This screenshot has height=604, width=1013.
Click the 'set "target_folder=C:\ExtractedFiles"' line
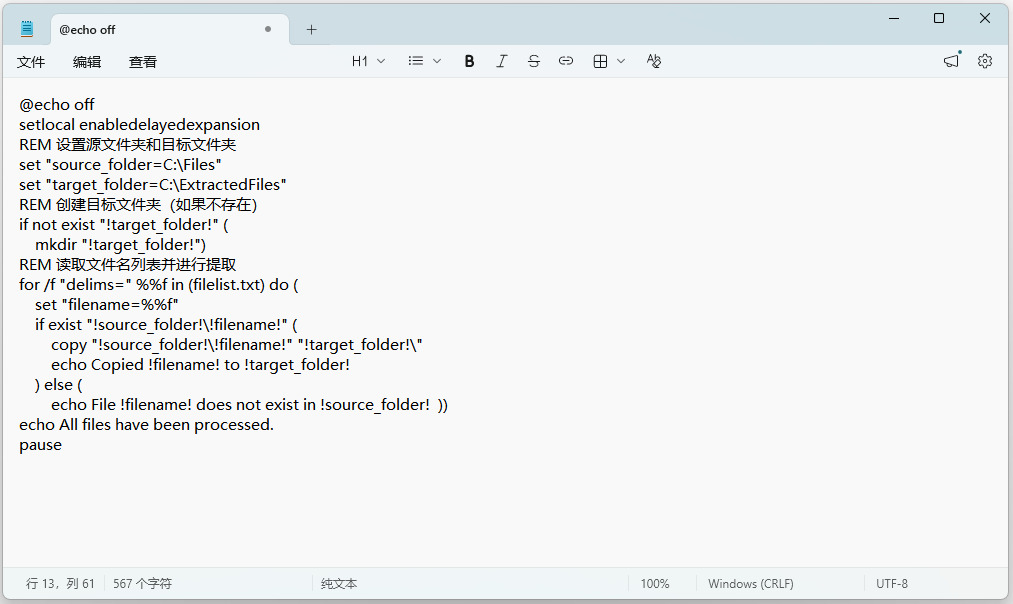[x=152, y=185]
